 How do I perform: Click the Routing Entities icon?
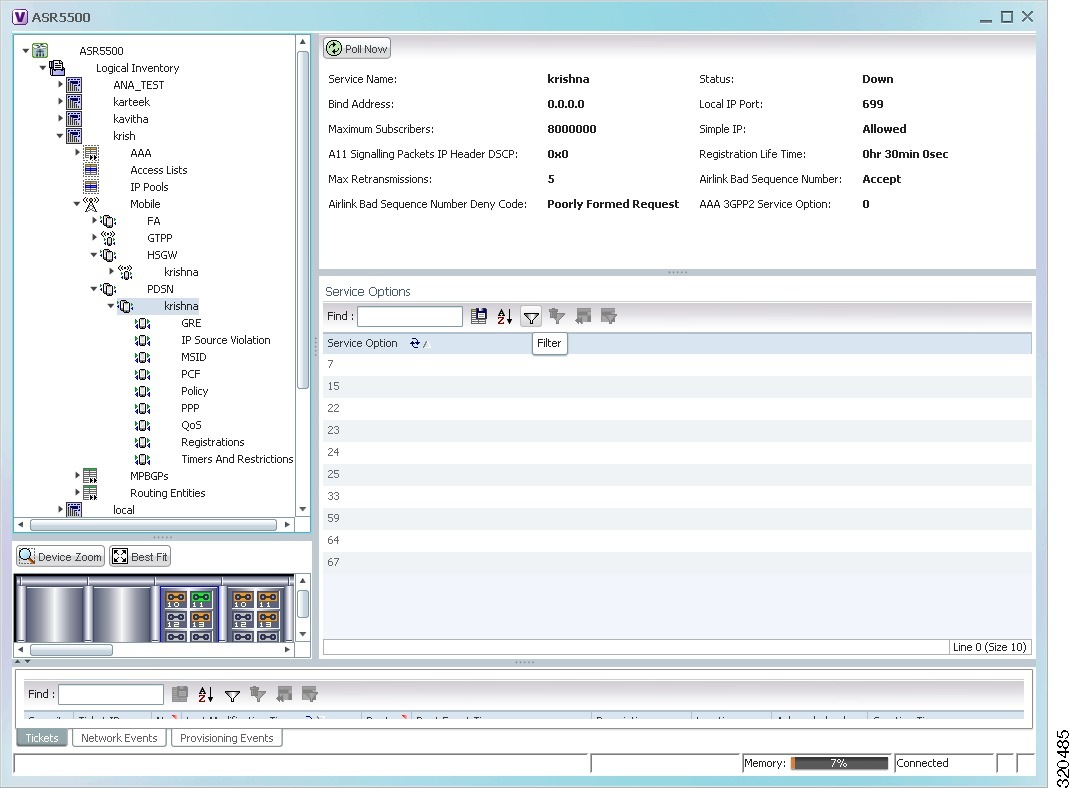point(90,493)
